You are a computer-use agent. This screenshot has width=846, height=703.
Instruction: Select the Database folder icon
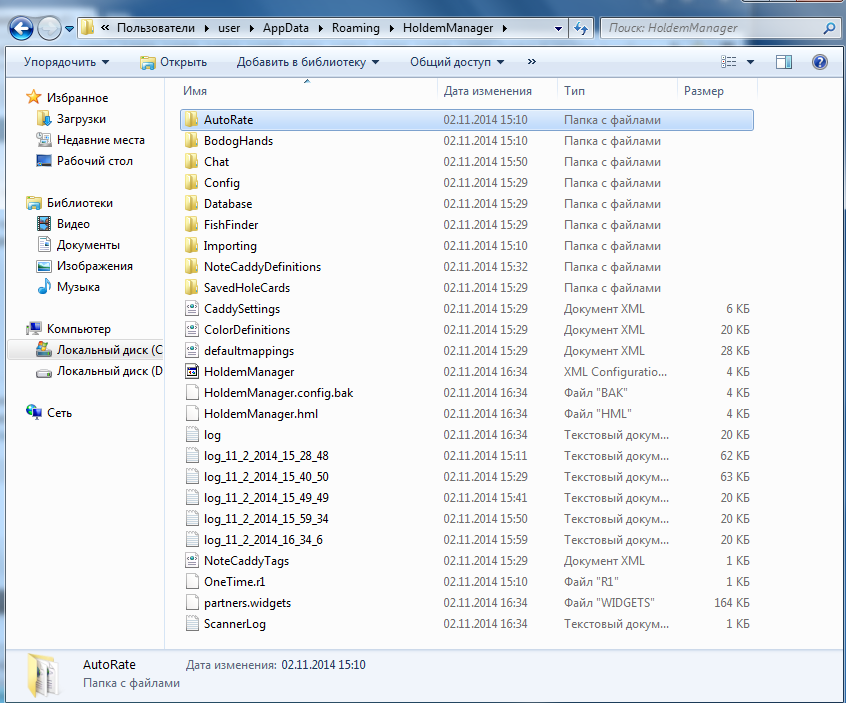click(x=192, y=204)
